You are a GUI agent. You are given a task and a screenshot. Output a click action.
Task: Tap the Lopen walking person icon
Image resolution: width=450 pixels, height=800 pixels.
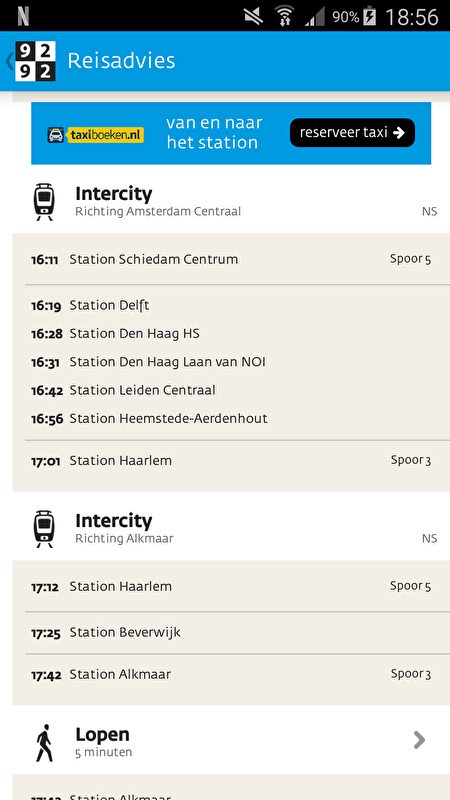[x=44, y=743]
